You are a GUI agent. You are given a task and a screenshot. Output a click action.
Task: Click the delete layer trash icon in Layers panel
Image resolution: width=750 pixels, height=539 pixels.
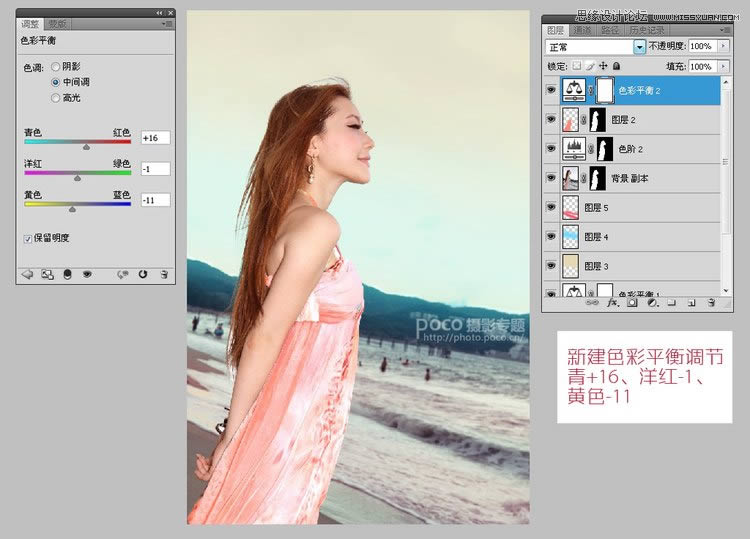(x=710, y=301)
